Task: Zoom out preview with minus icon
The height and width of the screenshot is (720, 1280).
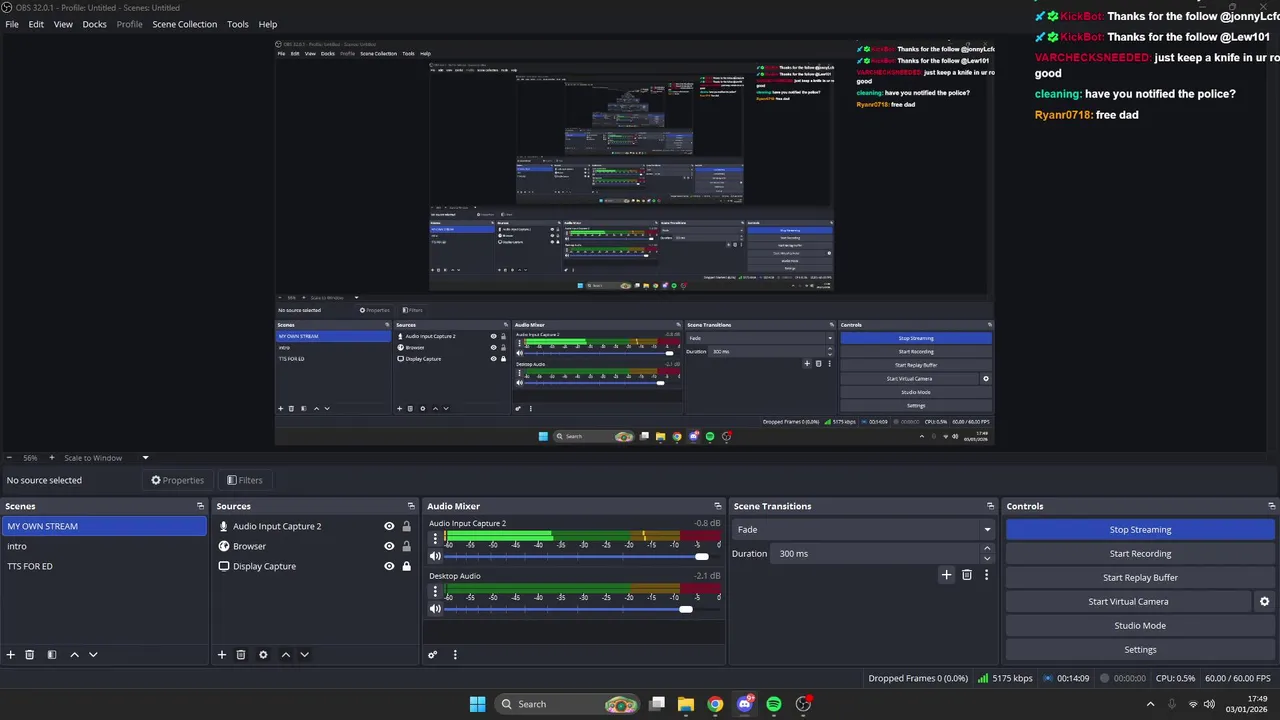Action: tap(8, 458)
